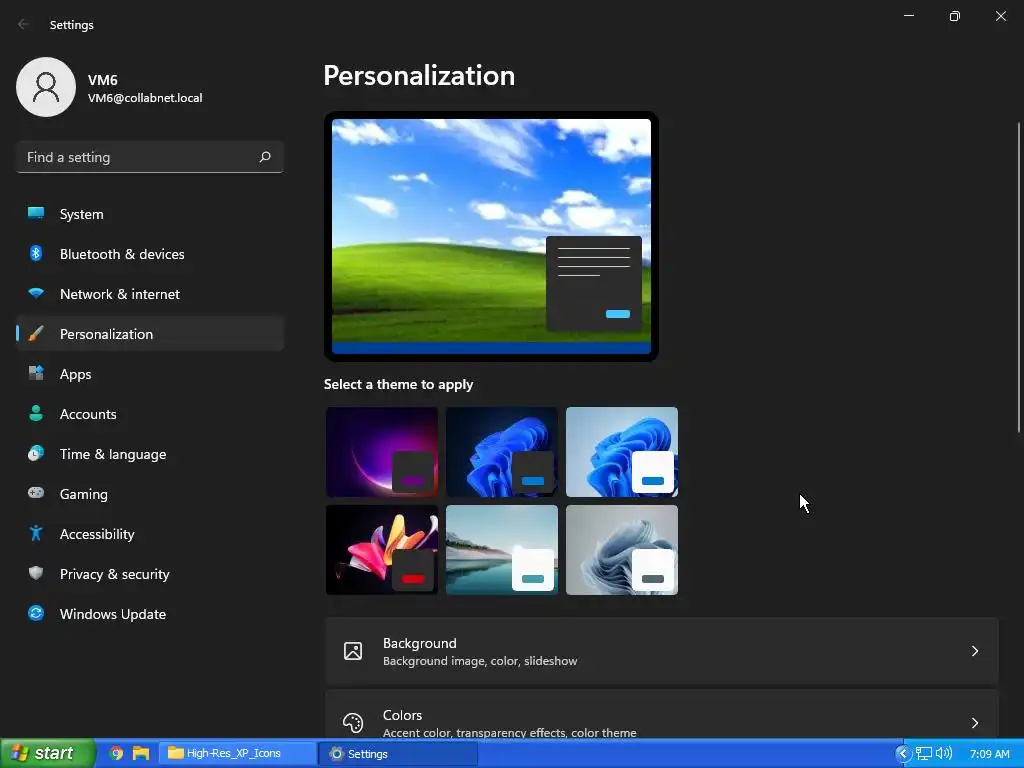Viewport: 1024px width, 768px height.
Task: Click the Colors palette icon
Action: (x=353, y=723)
